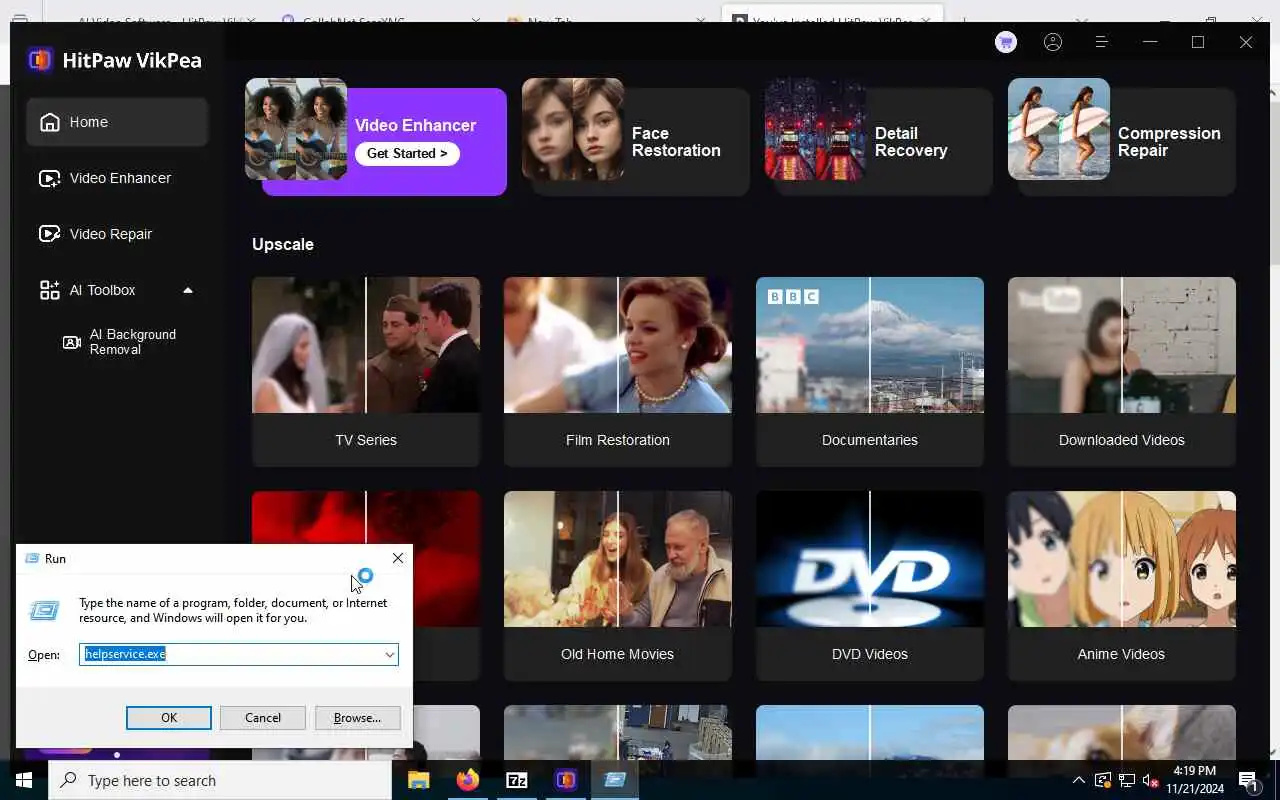Viewport: 1280px width, 800px height.
Task: Click Cancel in the Run dialog
Action: 263,718
